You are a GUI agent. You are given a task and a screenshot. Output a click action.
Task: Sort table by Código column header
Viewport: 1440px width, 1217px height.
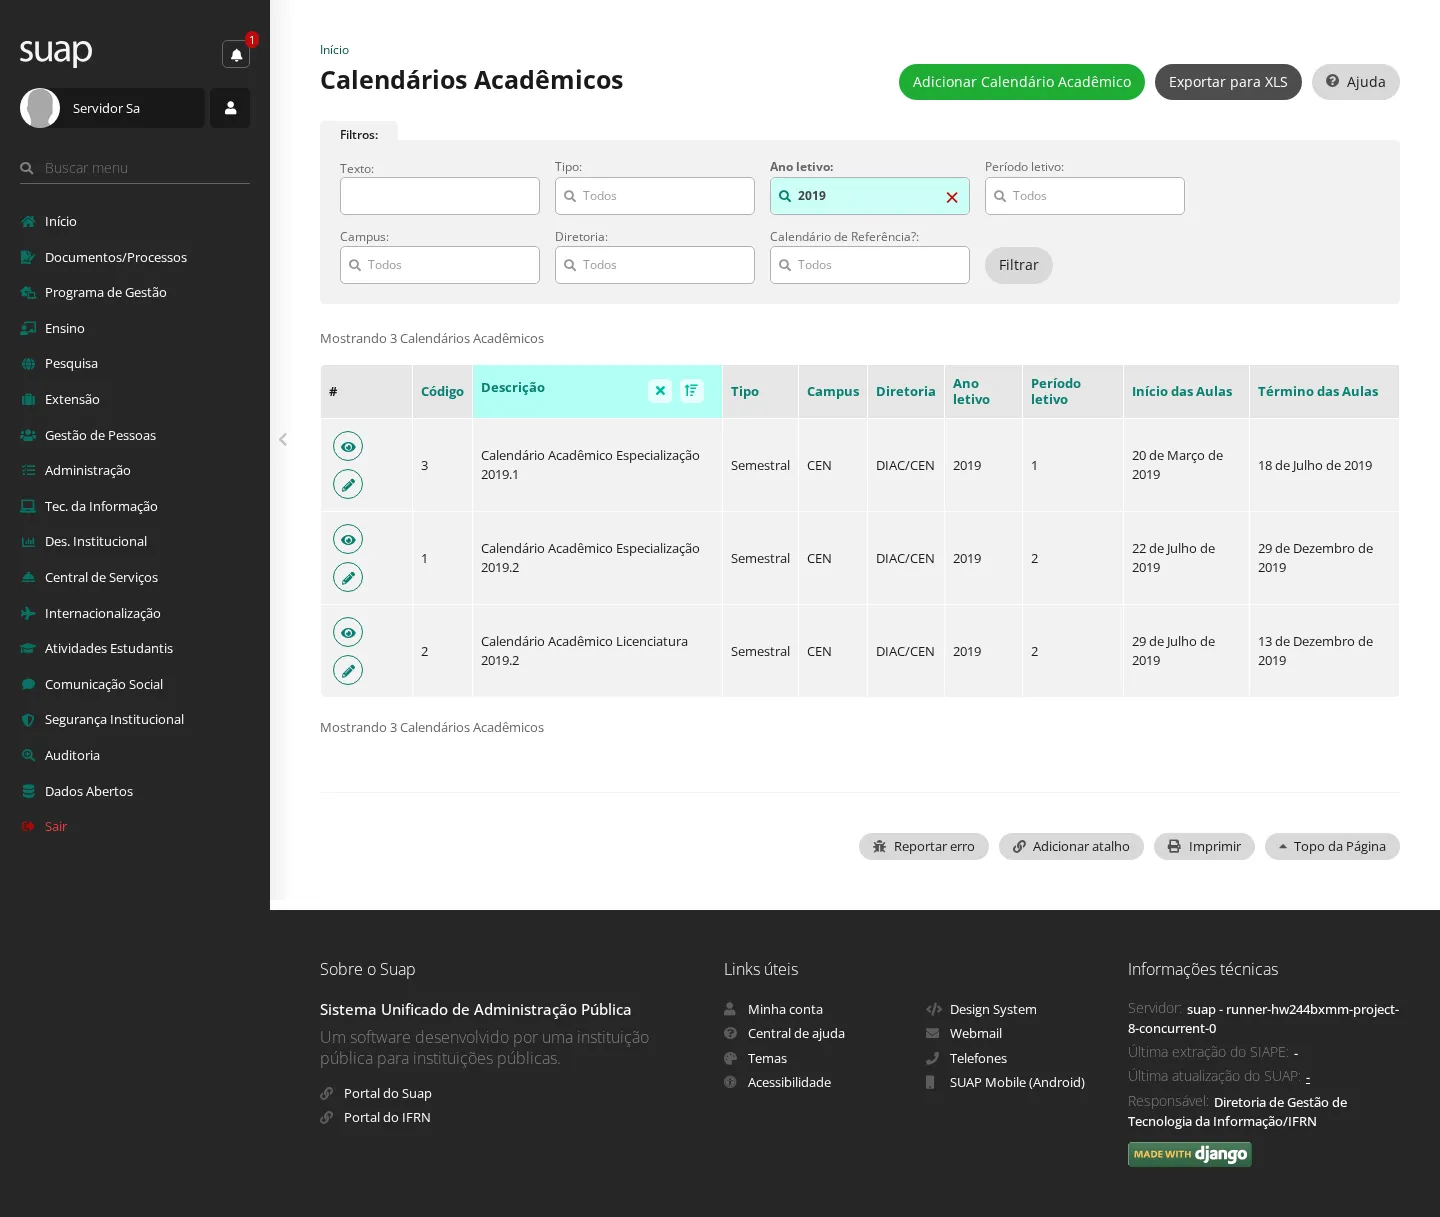tap(442, 391)
